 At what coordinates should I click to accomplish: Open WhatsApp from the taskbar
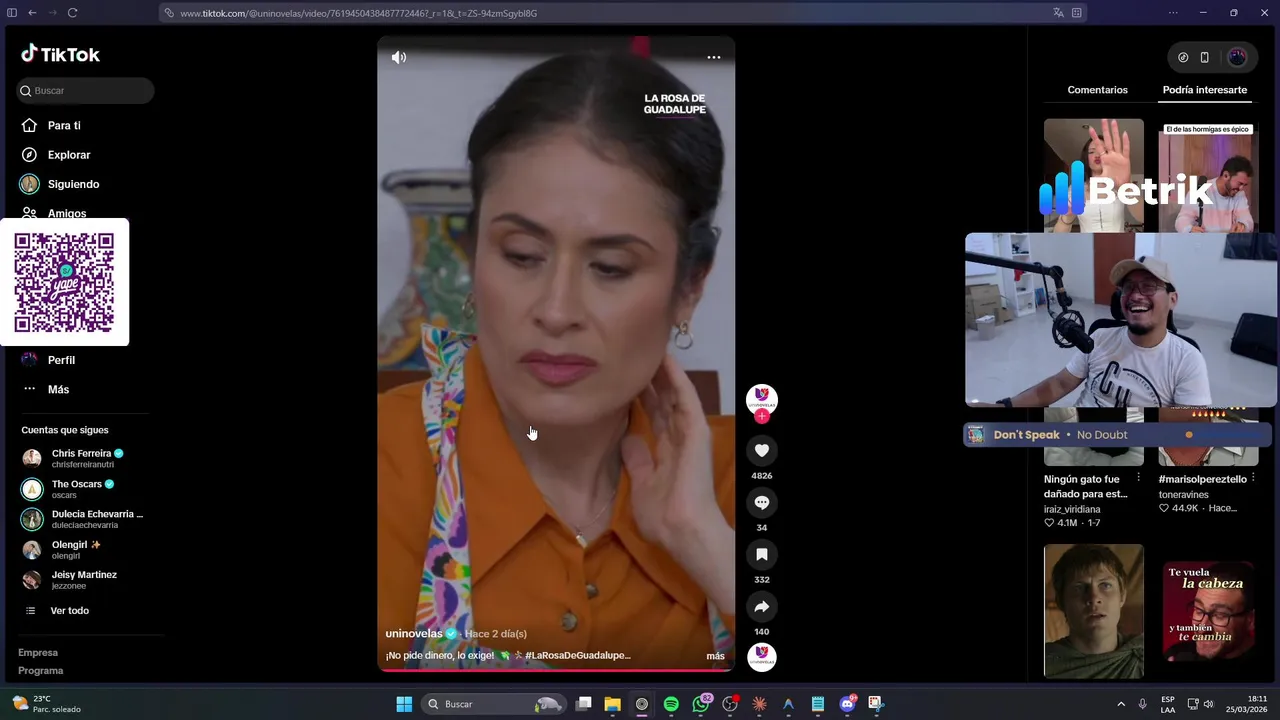click(701, 704)
